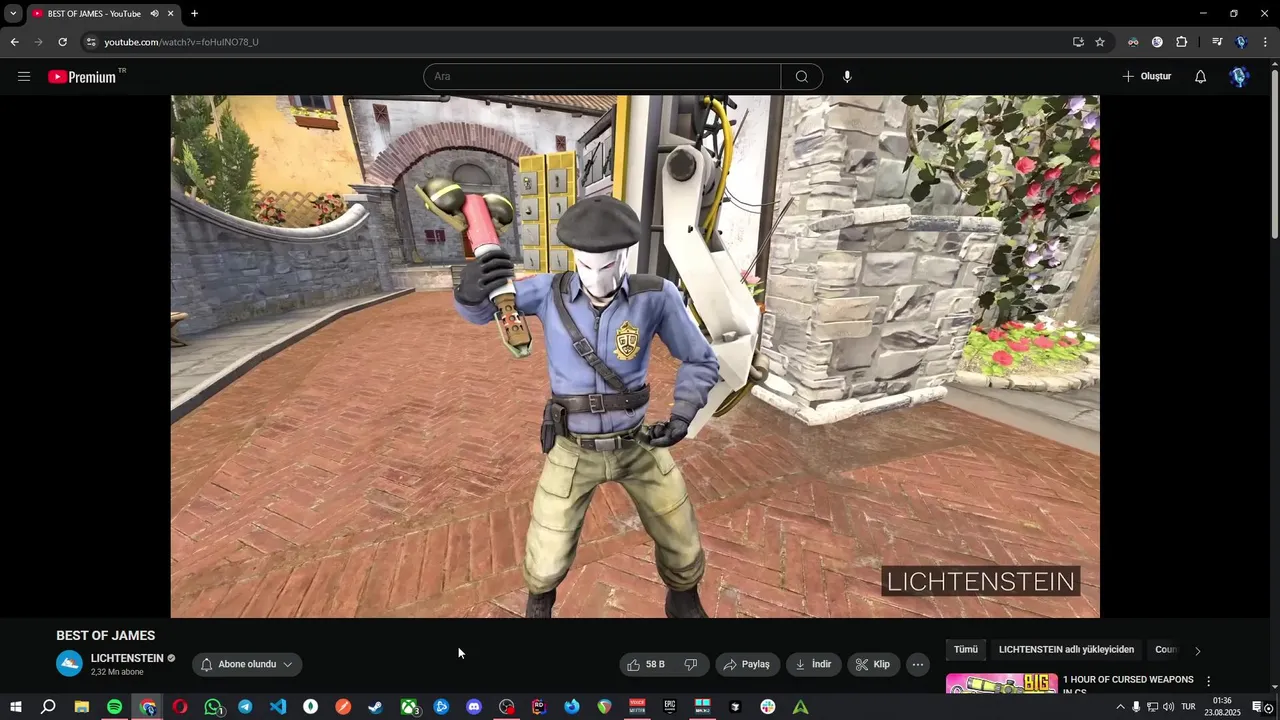The image size is (1280, 720).
Task: View site information icon in address bar
Action: [91, 42]
